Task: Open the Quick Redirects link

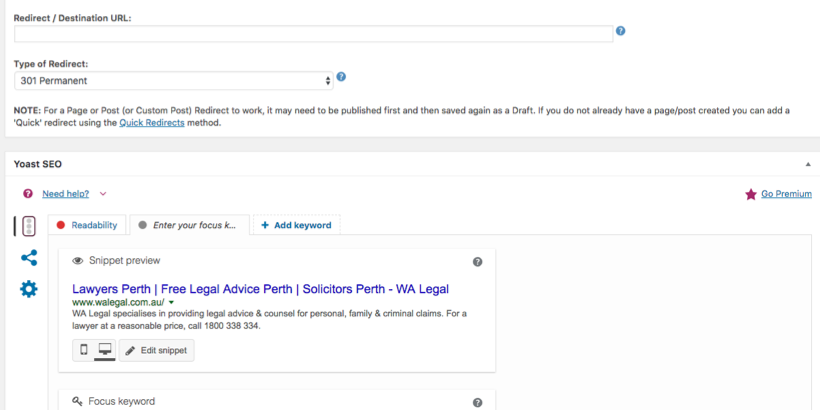Action: click(x=150, y=124)
